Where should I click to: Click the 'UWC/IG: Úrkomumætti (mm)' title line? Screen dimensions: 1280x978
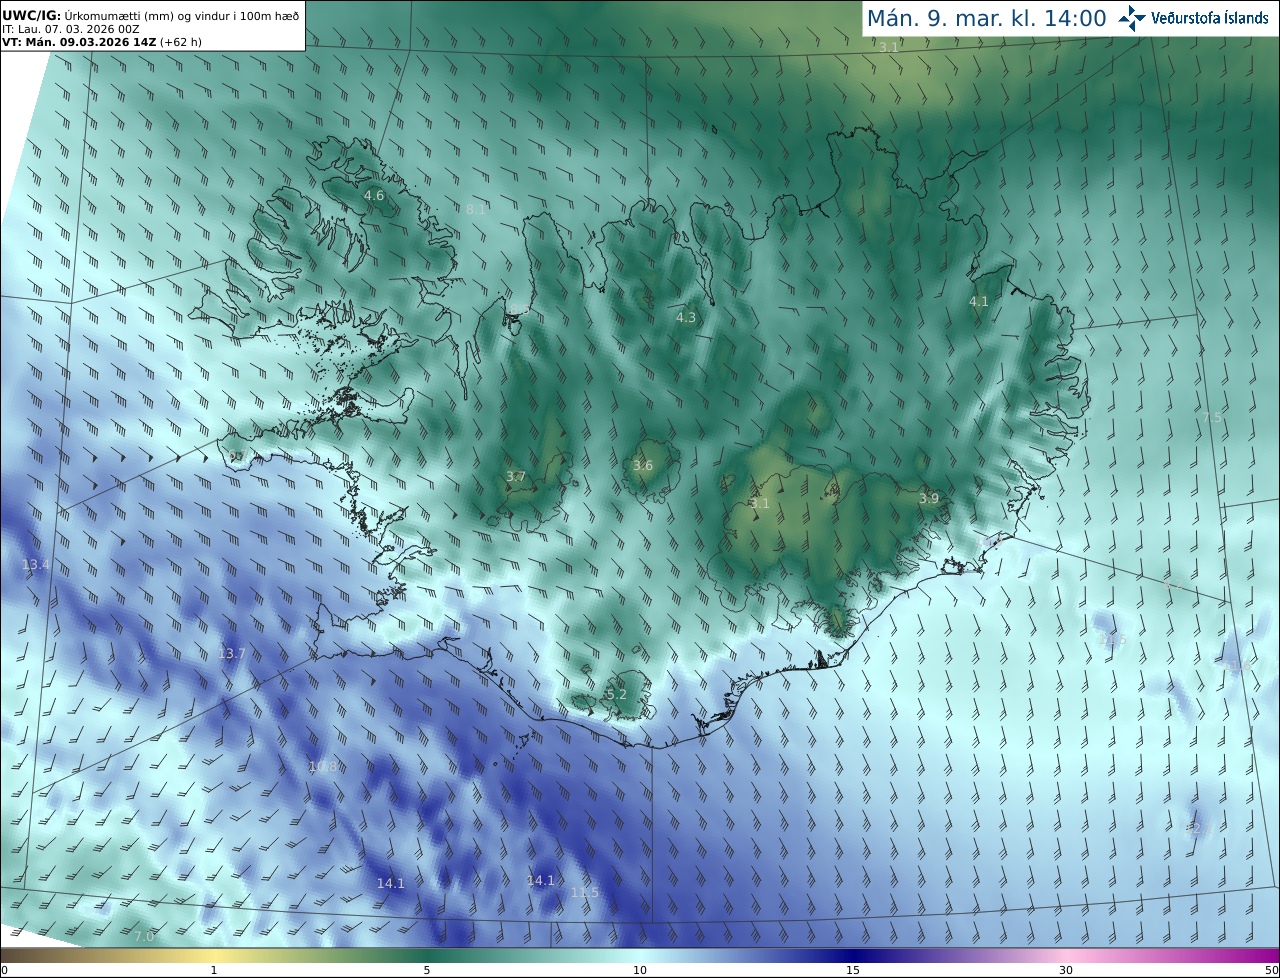[150, 15]
